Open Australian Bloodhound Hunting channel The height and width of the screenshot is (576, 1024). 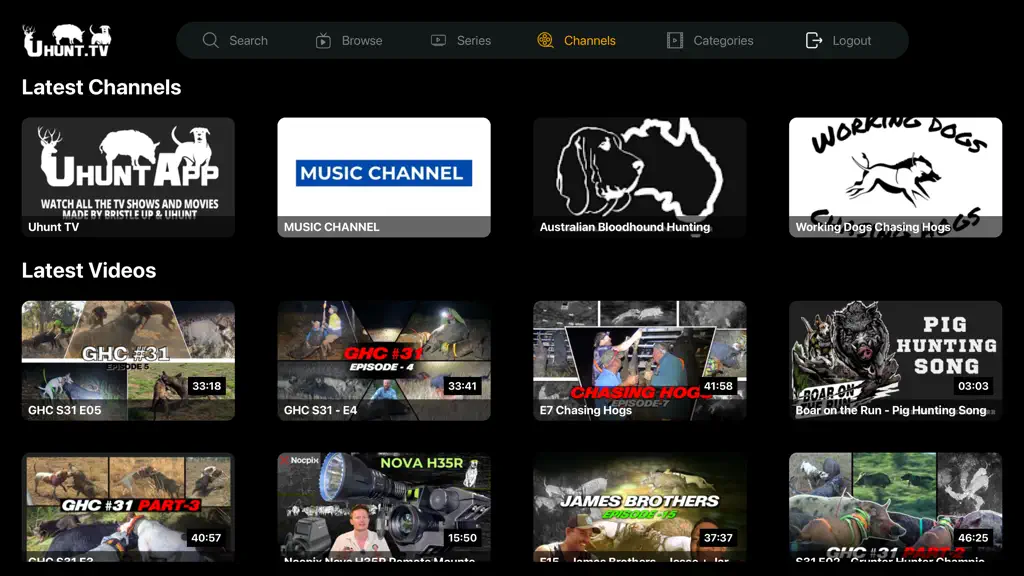pos(639,177)
